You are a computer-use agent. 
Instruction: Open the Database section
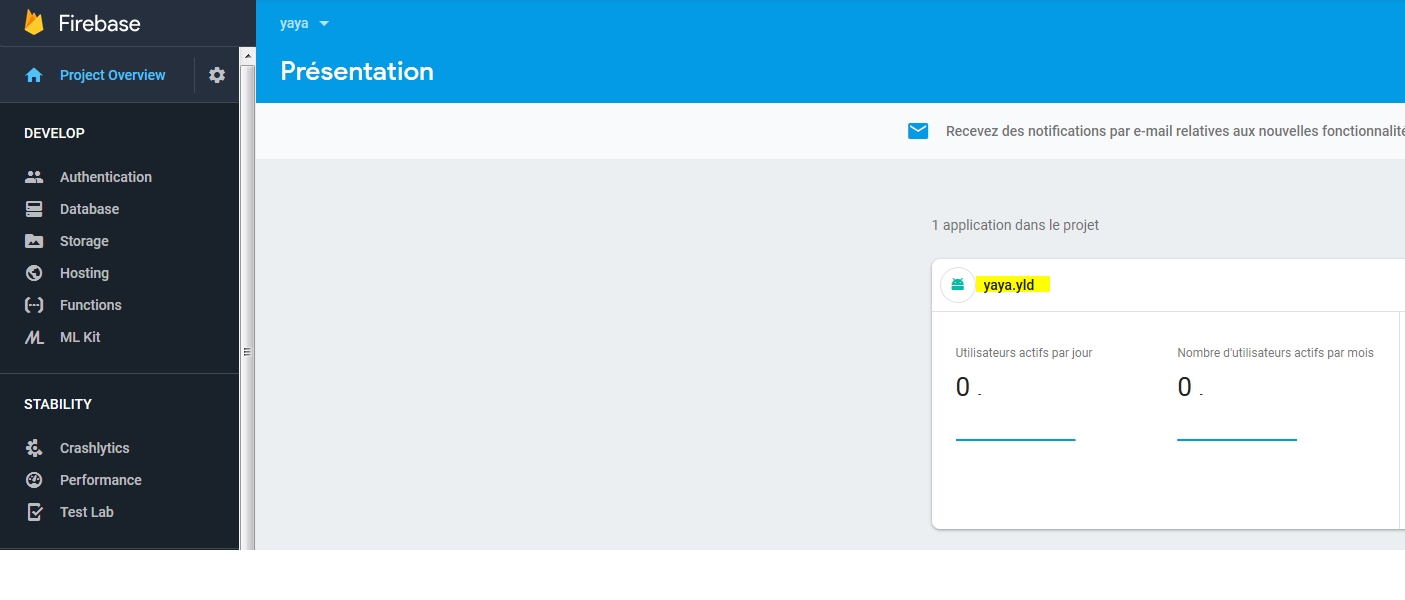[x=89, y=209]
